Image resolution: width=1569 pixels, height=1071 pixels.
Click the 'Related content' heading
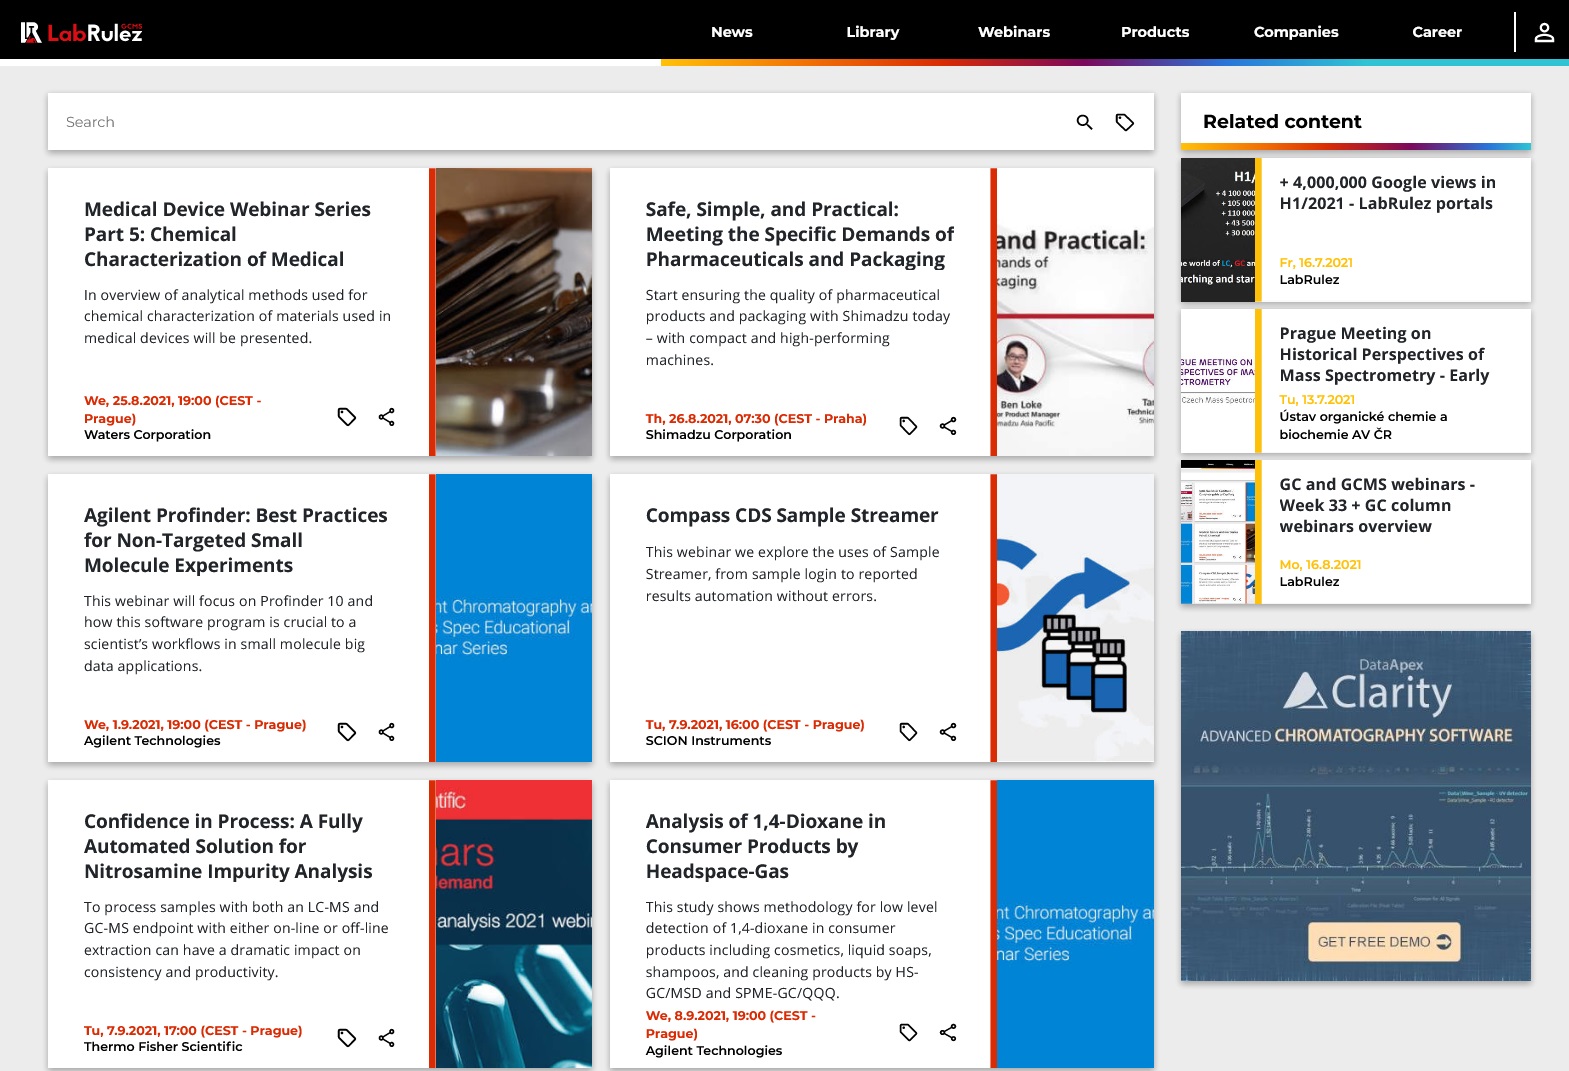1282,121
